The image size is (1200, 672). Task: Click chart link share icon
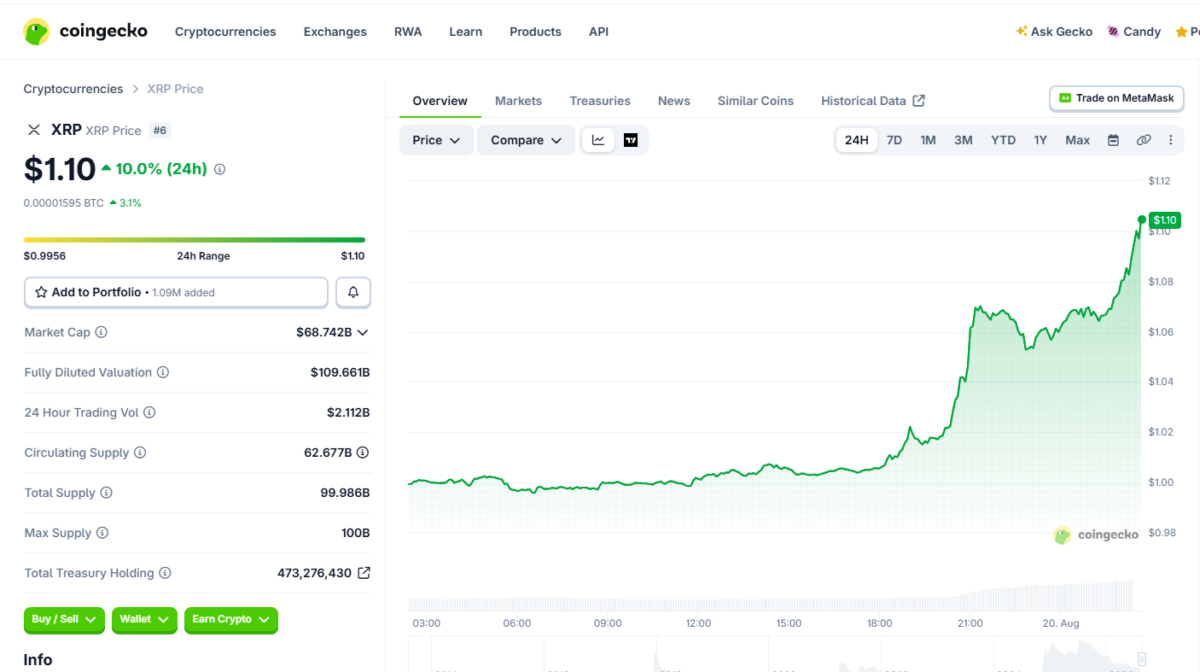pyautogui.click(x=1143, y=140)
